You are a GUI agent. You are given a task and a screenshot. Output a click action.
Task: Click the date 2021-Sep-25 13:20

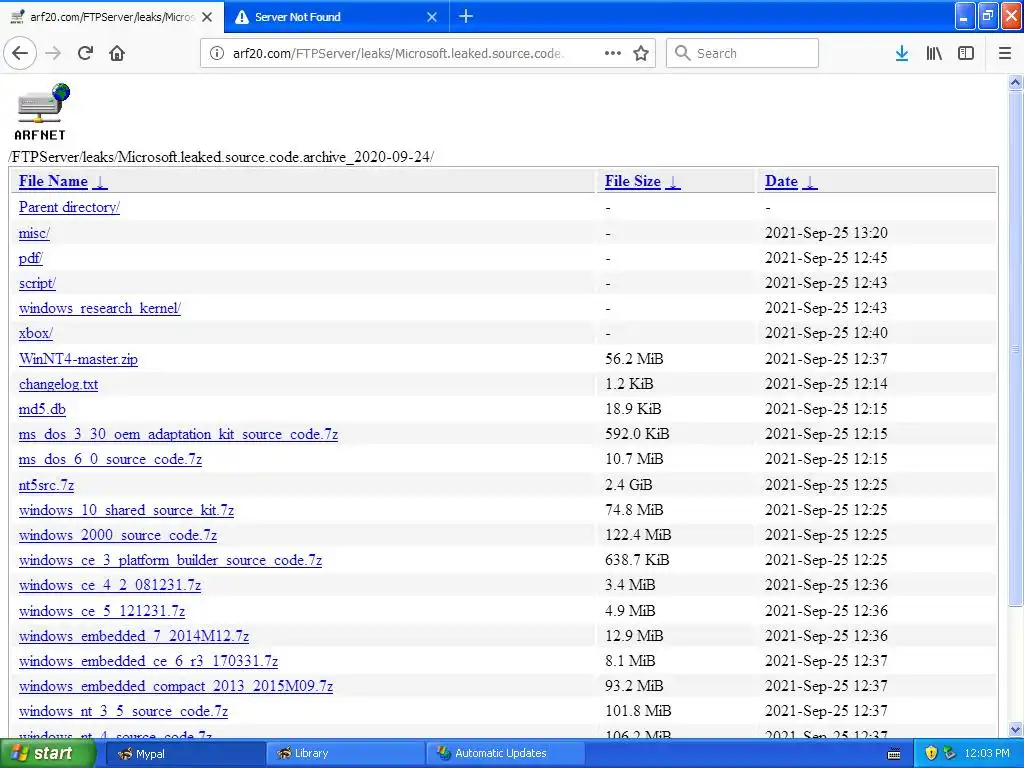point(826,232)
